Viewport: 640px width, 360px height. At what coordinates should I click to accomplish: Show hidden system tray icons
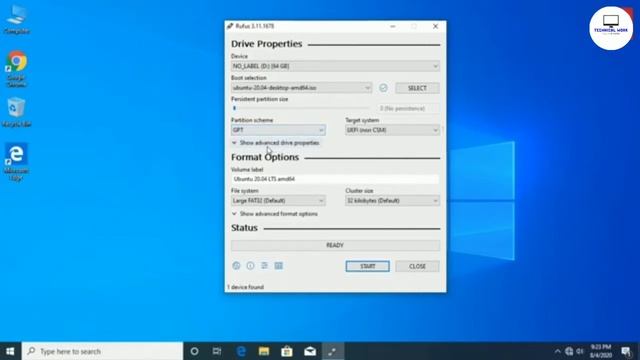click(x=558, y=351)
